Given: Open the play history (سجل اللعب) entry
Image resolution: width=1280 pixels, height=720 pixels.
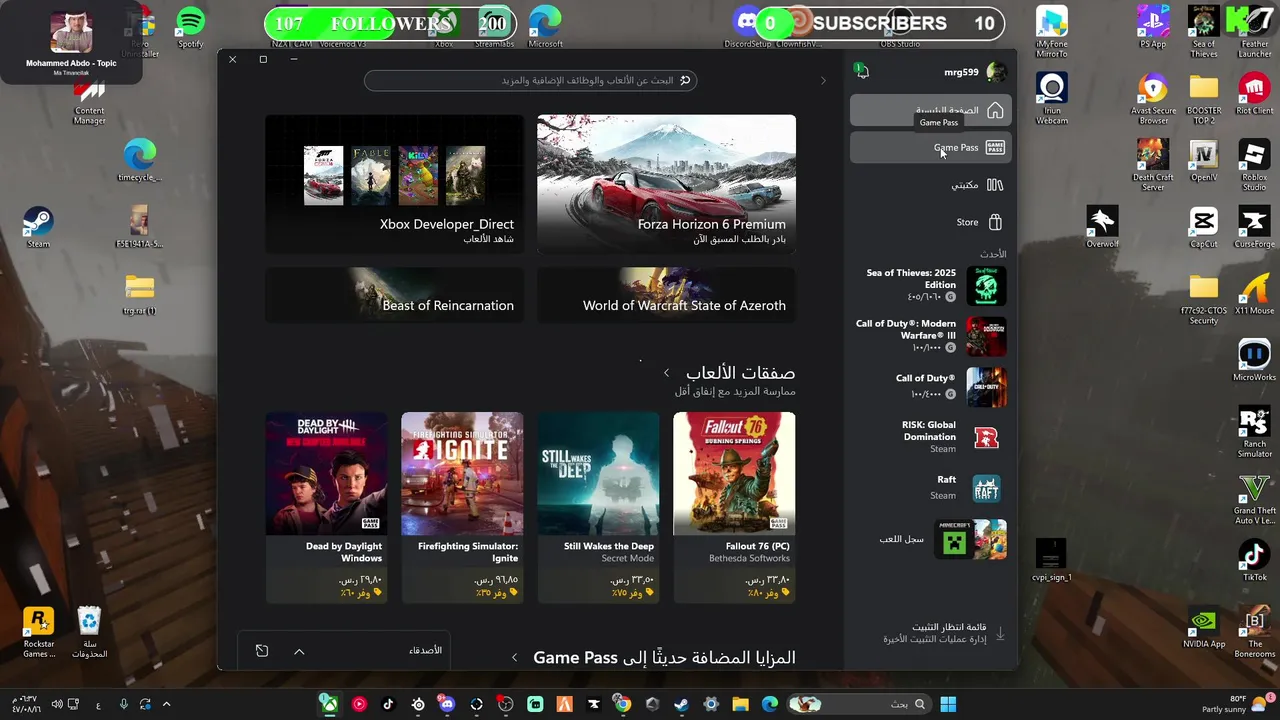Looking at the screenshot, I should [x=930, y=539].
